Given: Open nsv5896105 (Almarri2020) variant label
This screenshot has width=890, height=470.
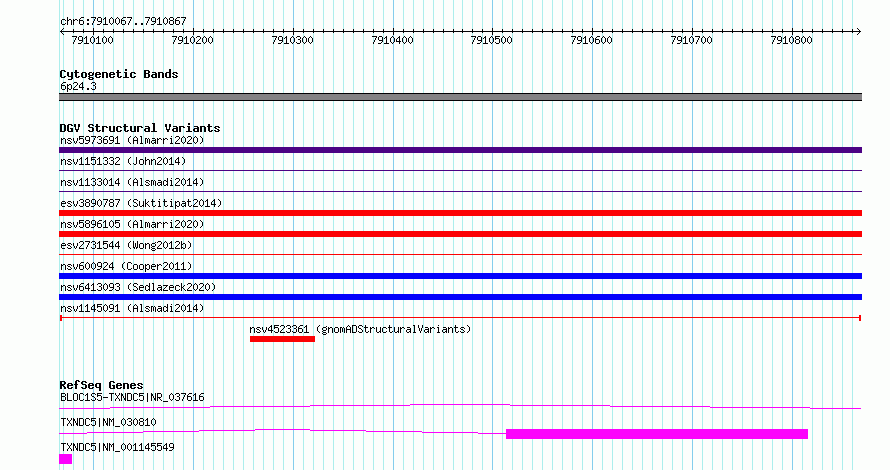Looking at the screenshot, I should (132, 224).
